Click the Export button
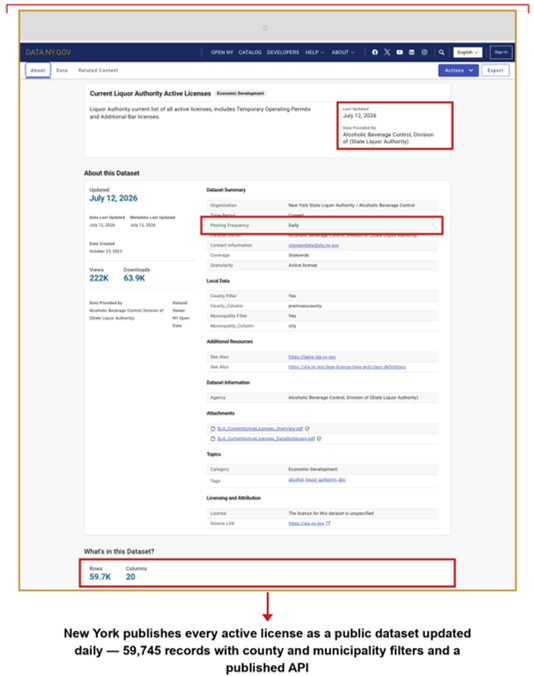Viewport: 534px width, 676px height. [495, 70]
